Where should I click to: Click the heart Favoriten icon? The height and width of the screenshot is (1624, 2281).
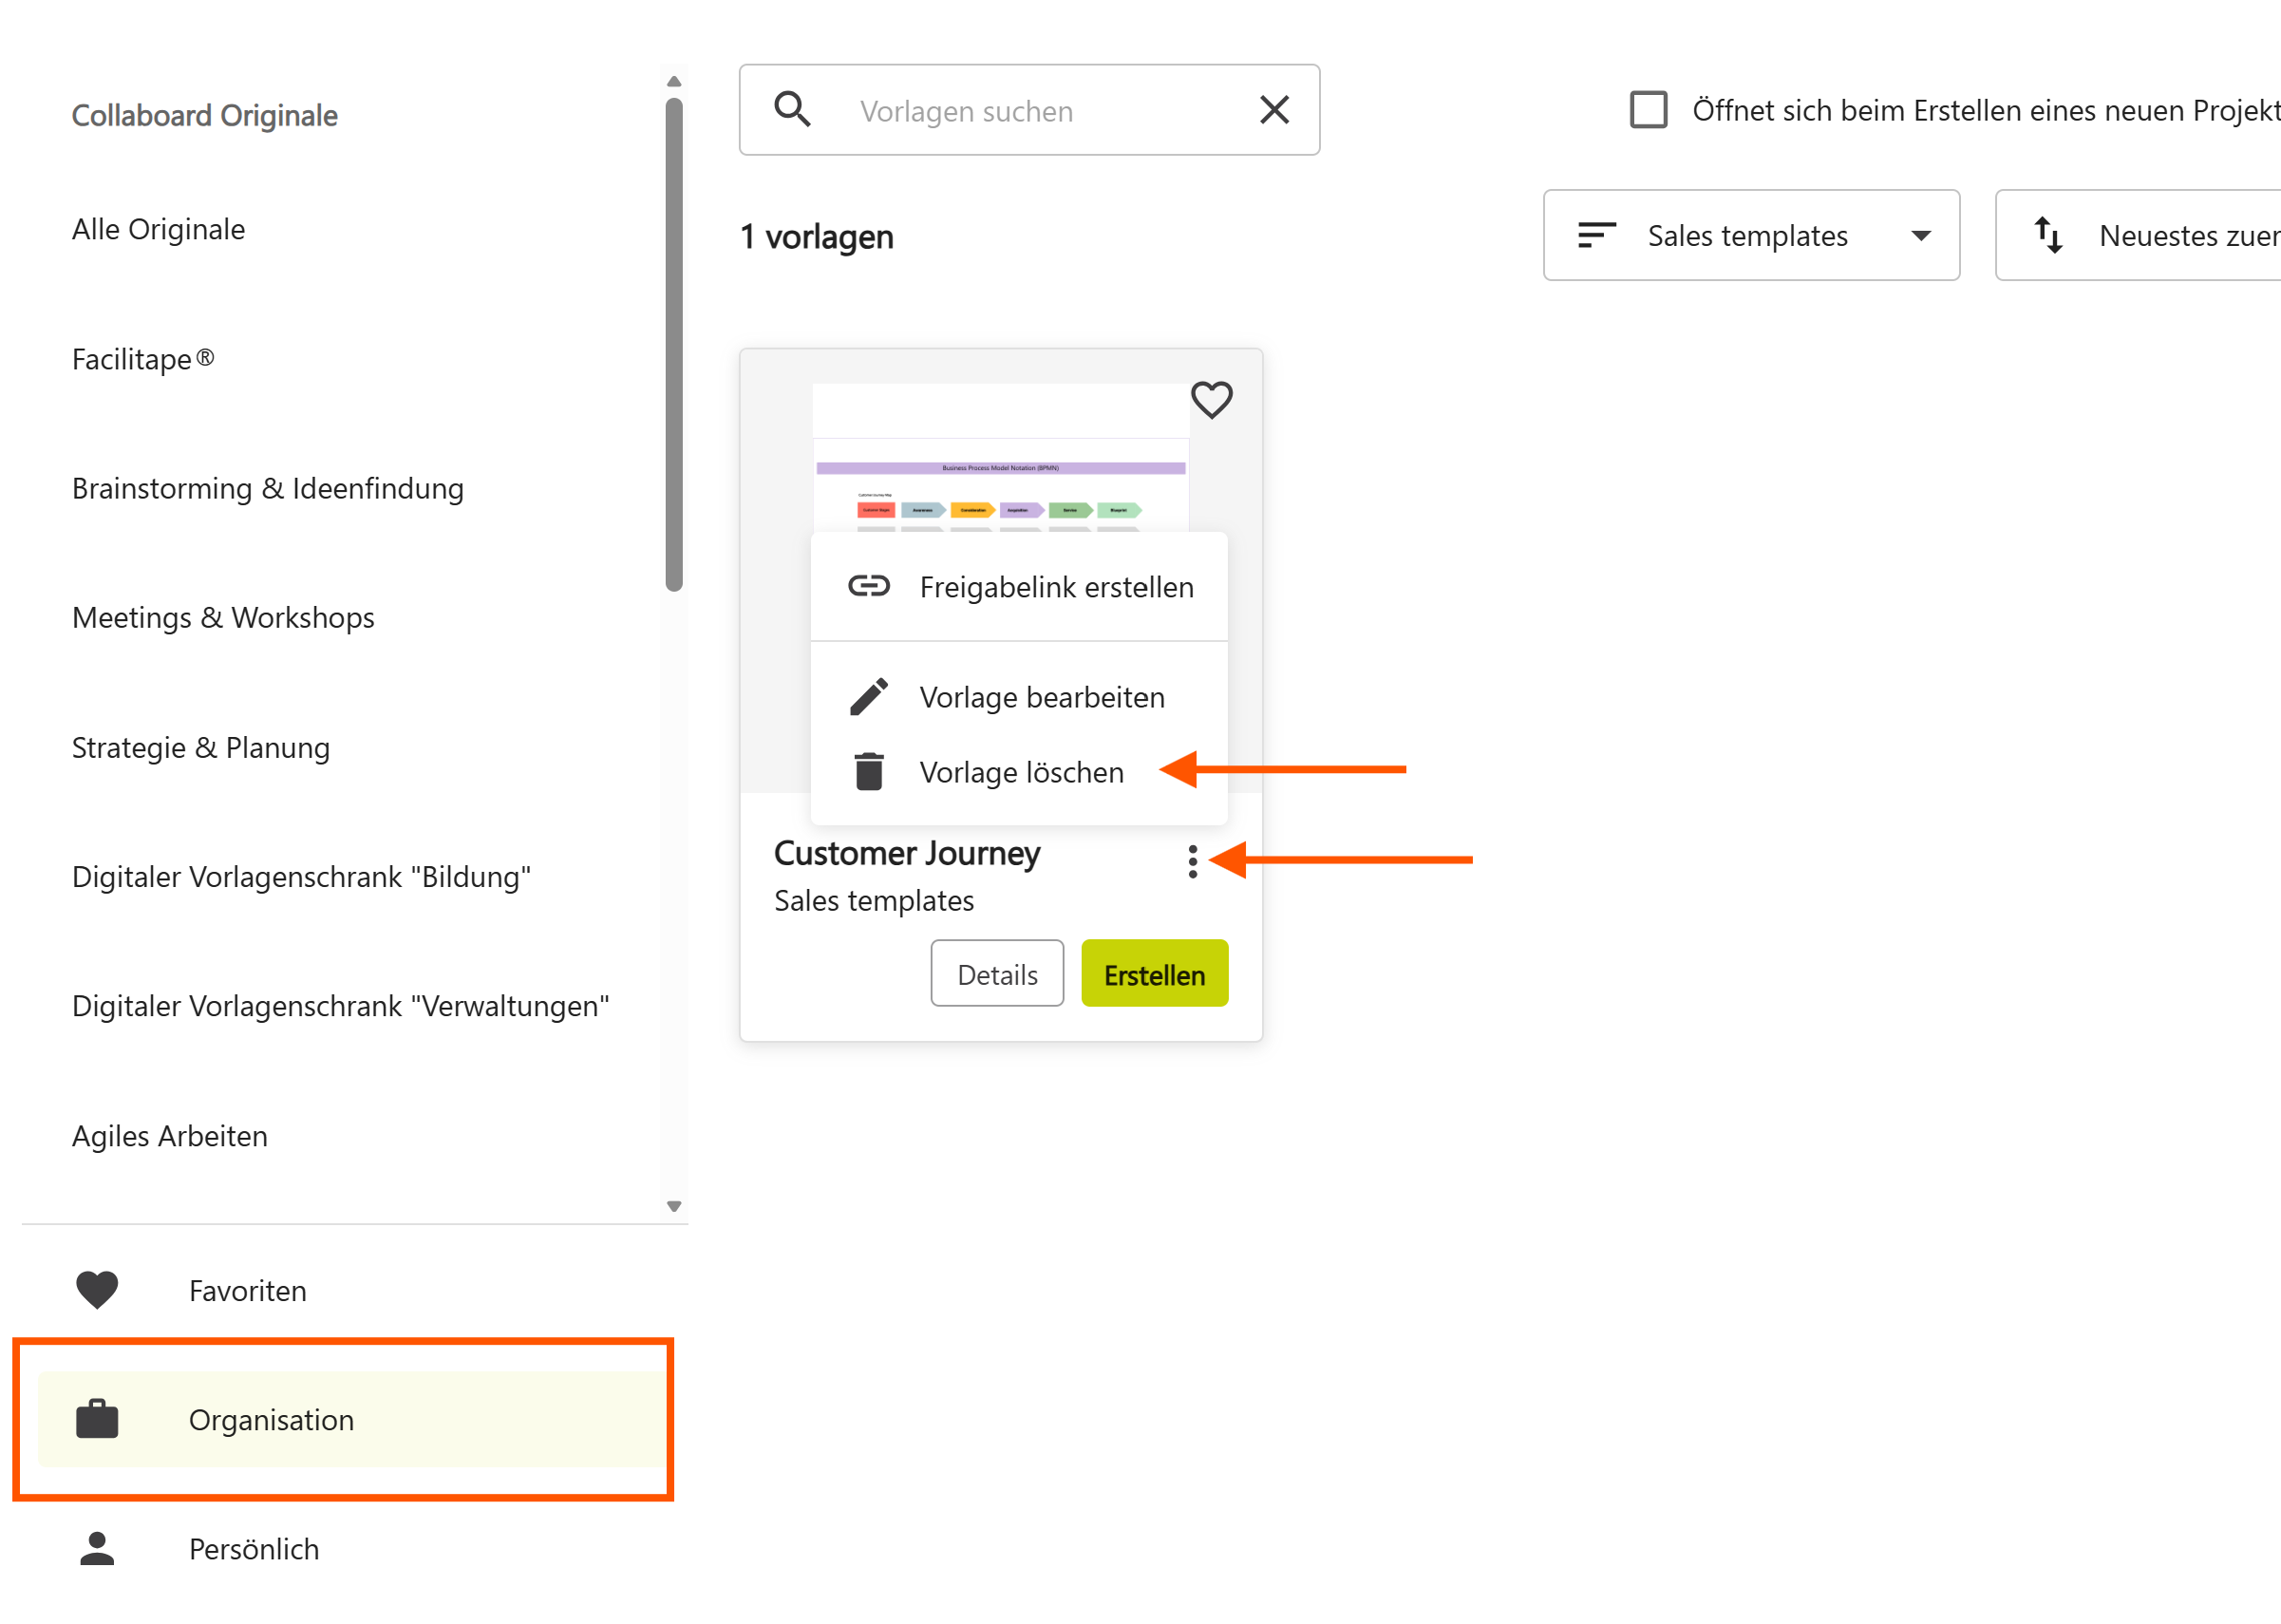tap(97, 1290)
